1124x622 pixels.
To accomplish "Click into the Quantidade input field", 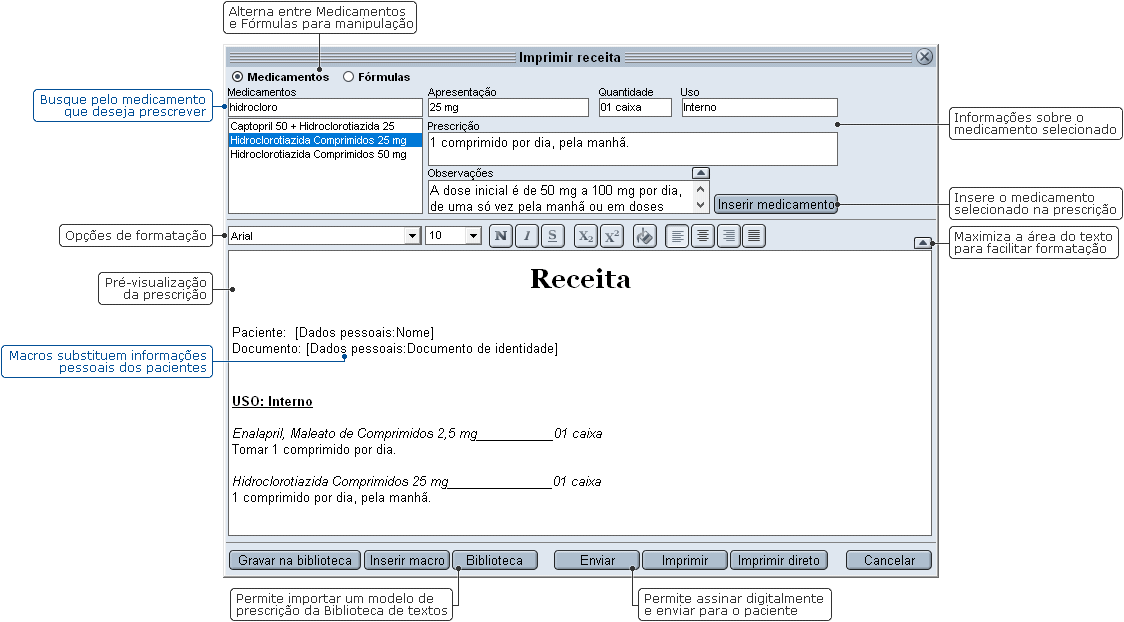I will [635, 107].
